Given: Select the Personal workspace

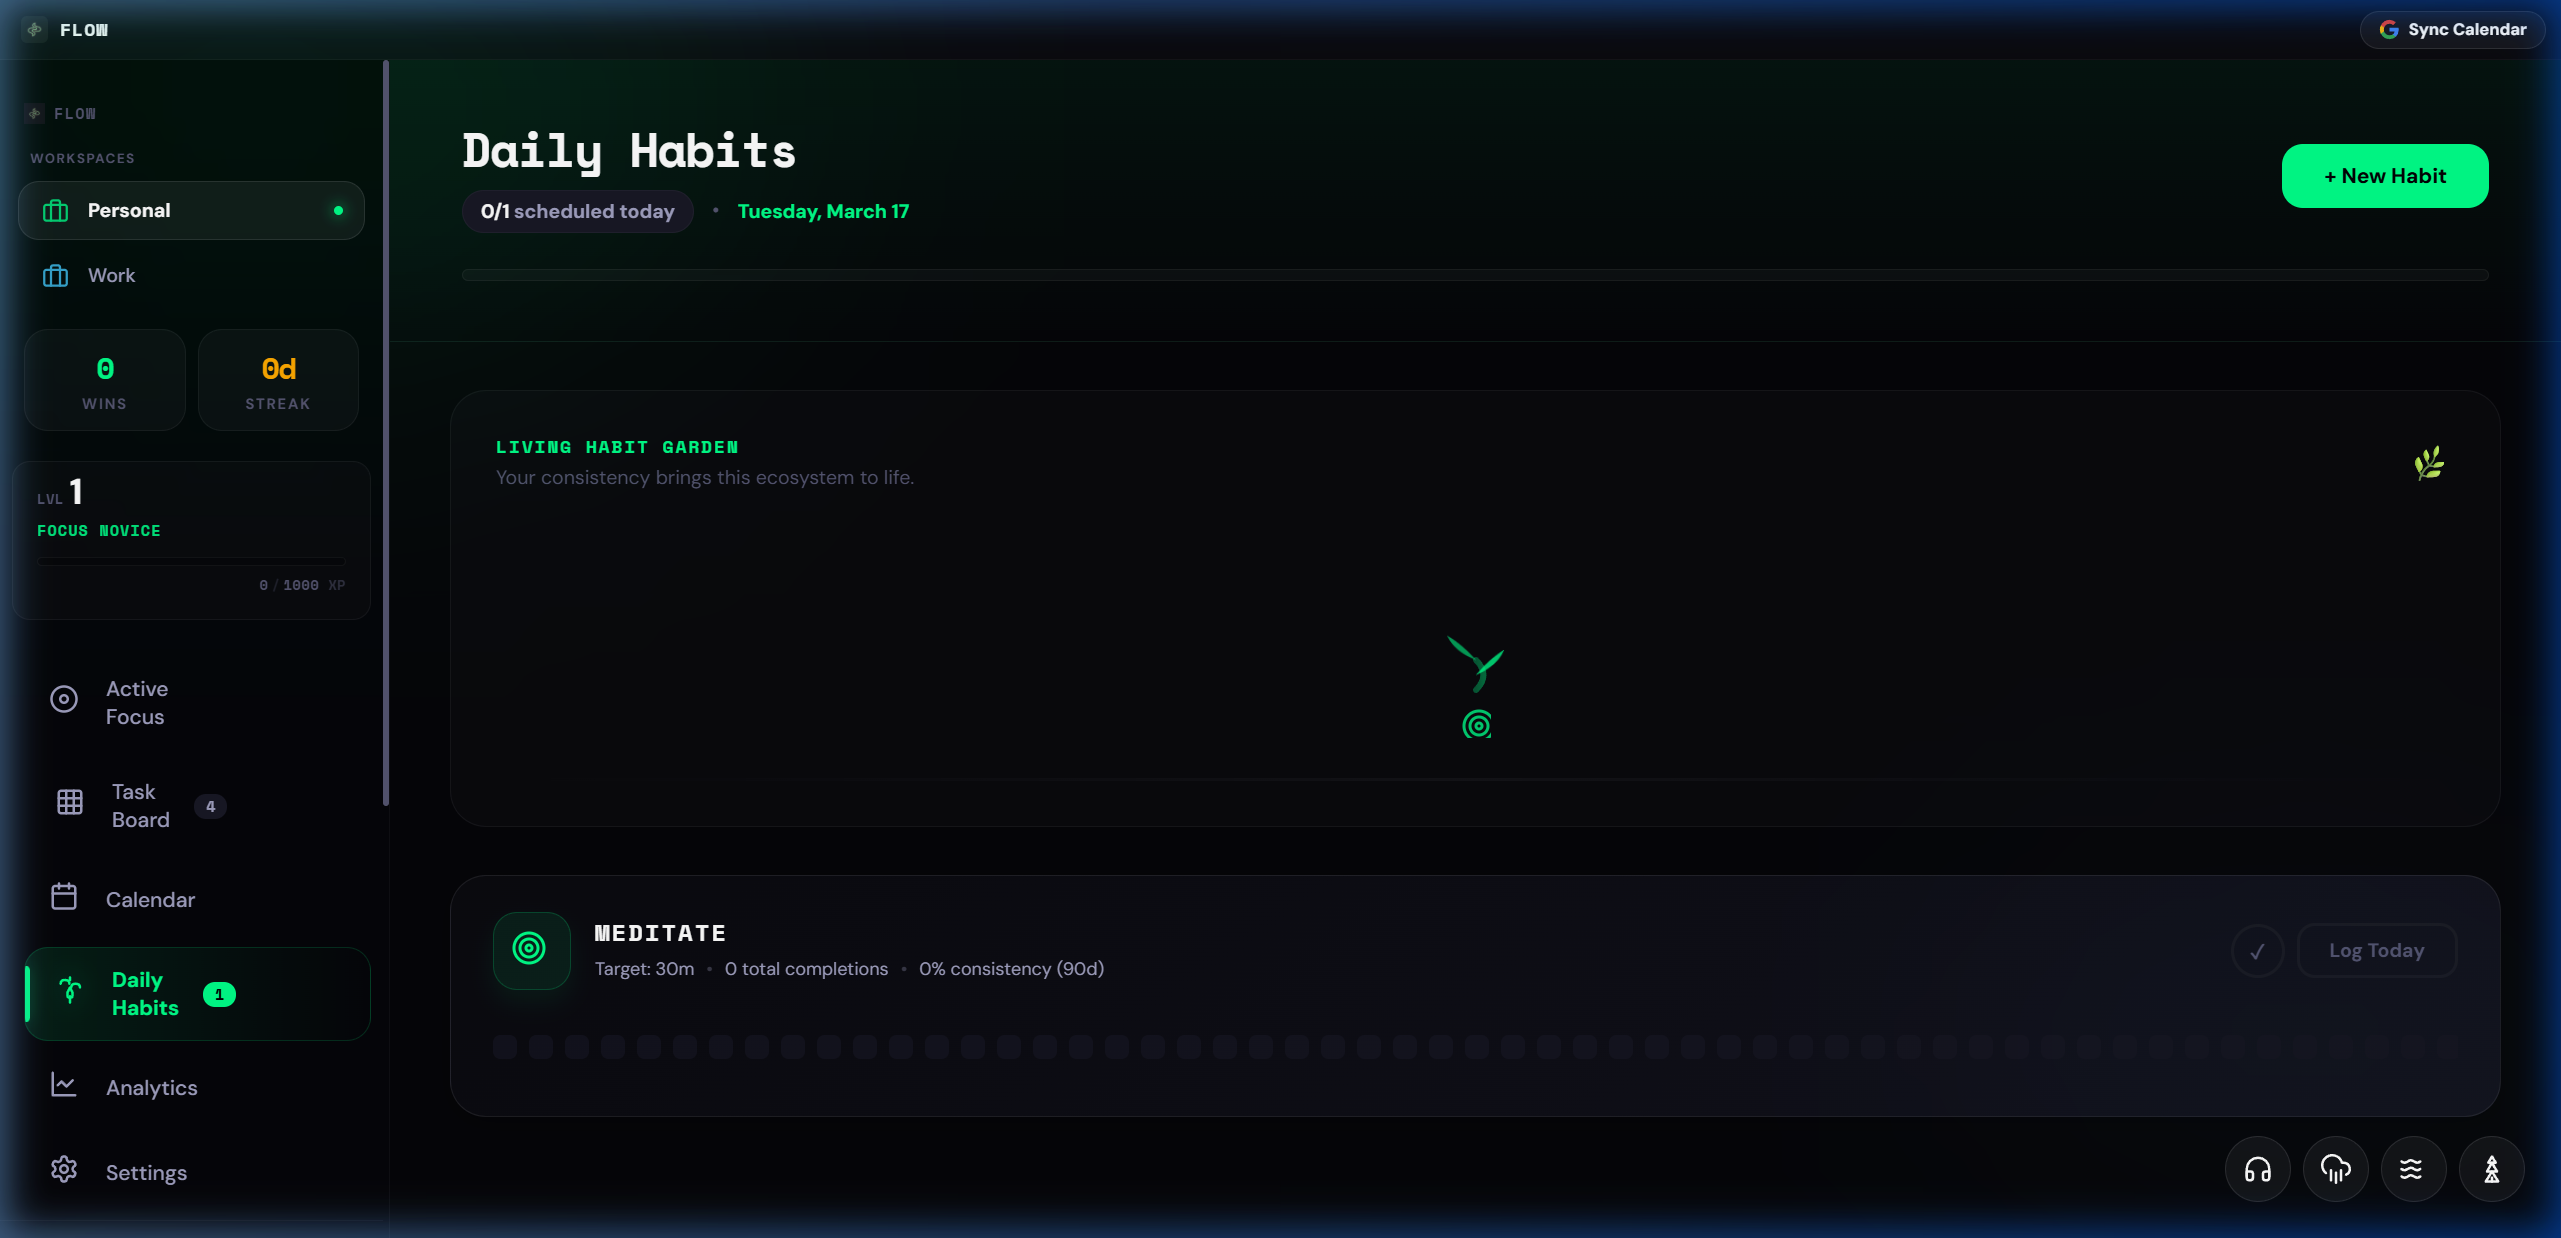Looking at the screenshot, I should point(191,210).
